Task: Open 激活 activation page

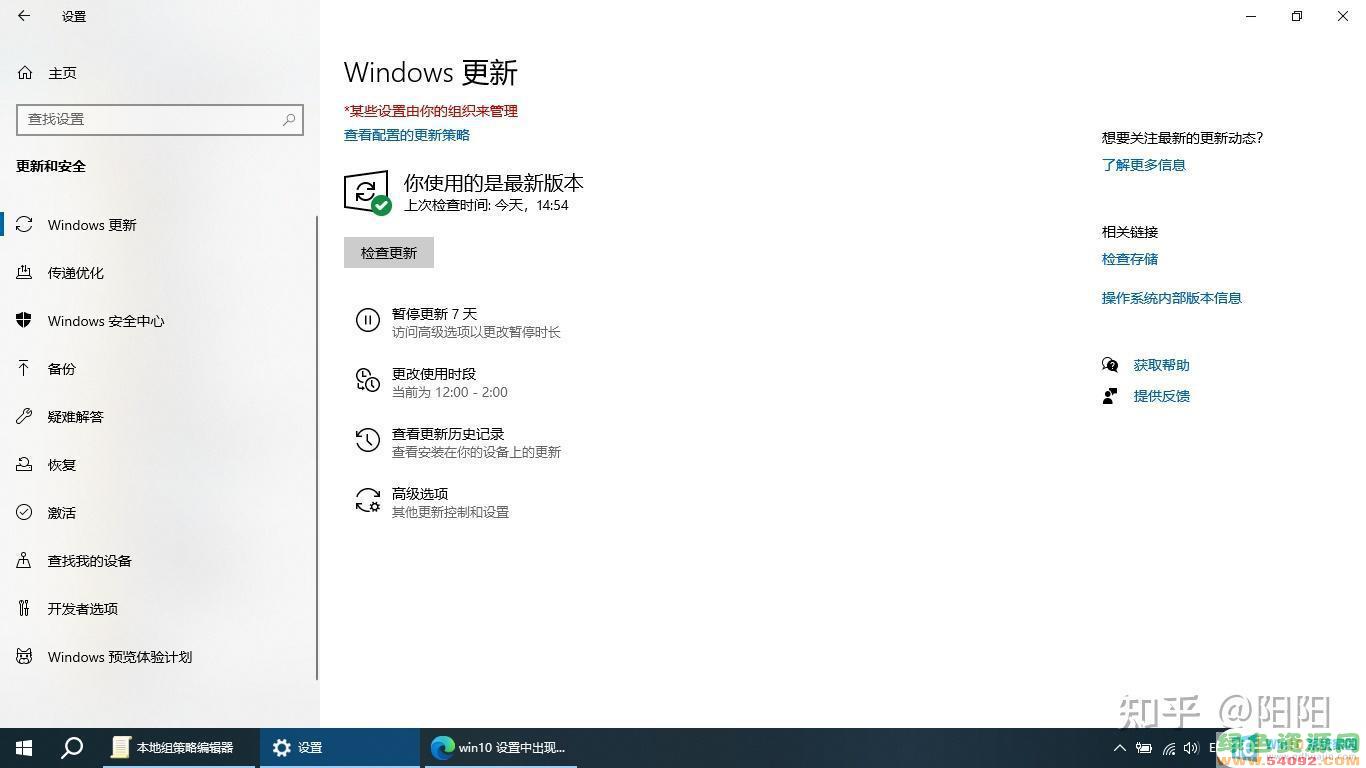Action: tap(160, 513)
